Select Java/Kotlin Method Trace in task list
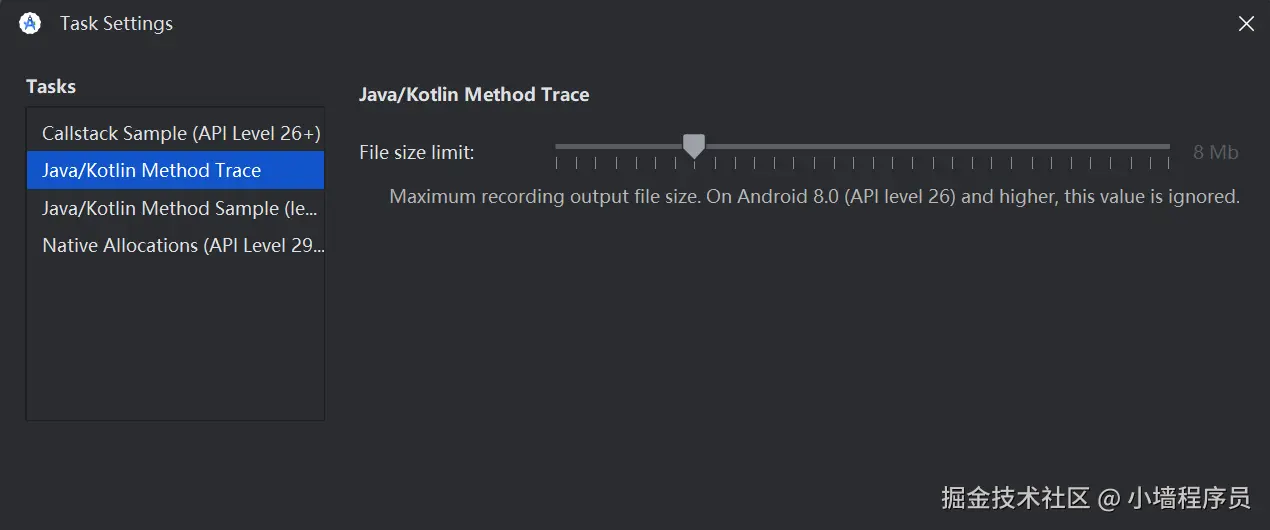 [x=151, y=170]
